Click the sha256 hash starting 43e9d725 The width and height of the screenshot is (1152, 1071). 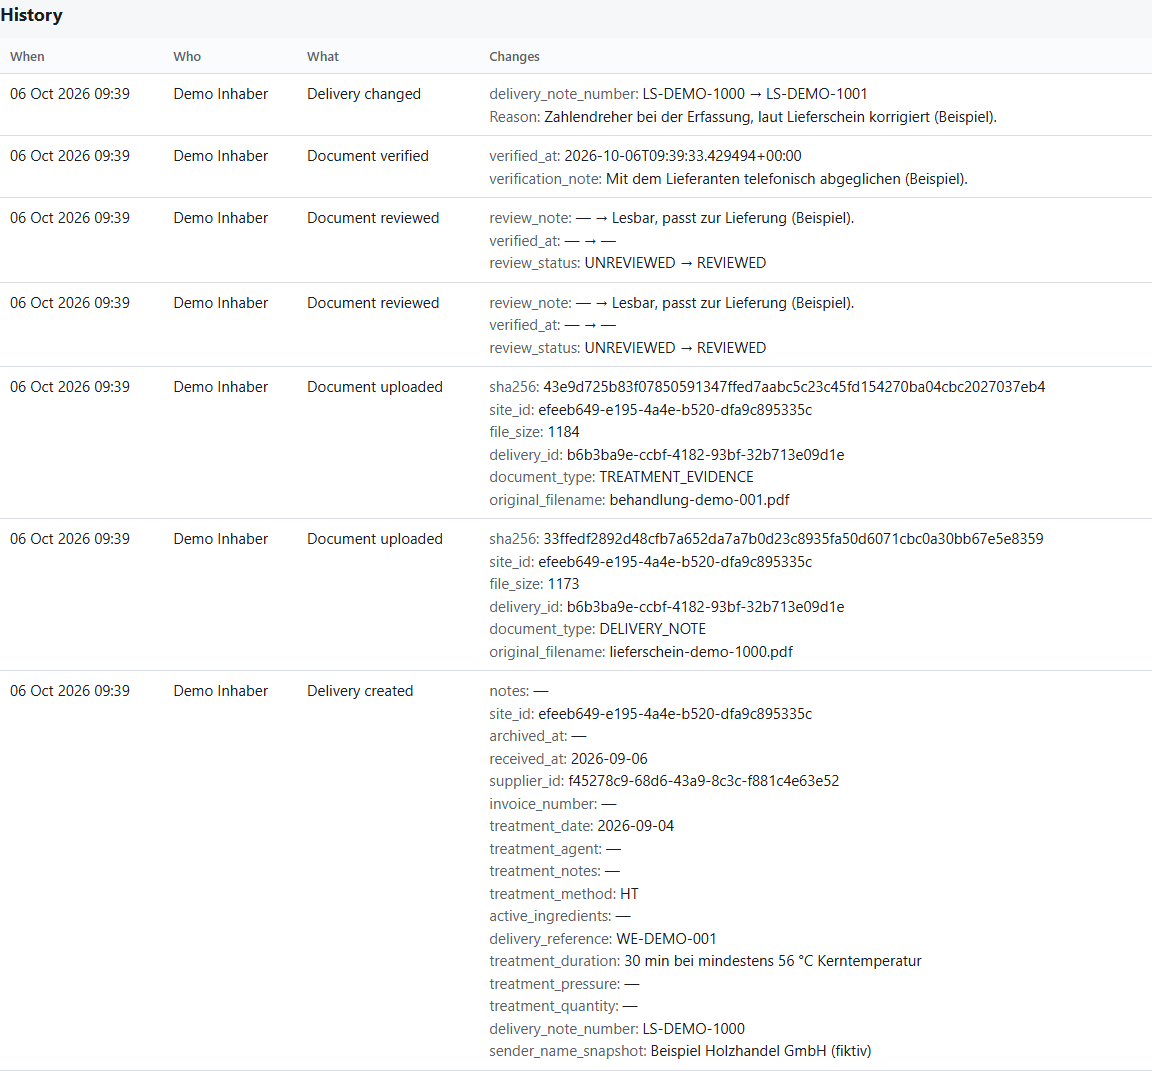pyautogui.click(x=794, y=387)
